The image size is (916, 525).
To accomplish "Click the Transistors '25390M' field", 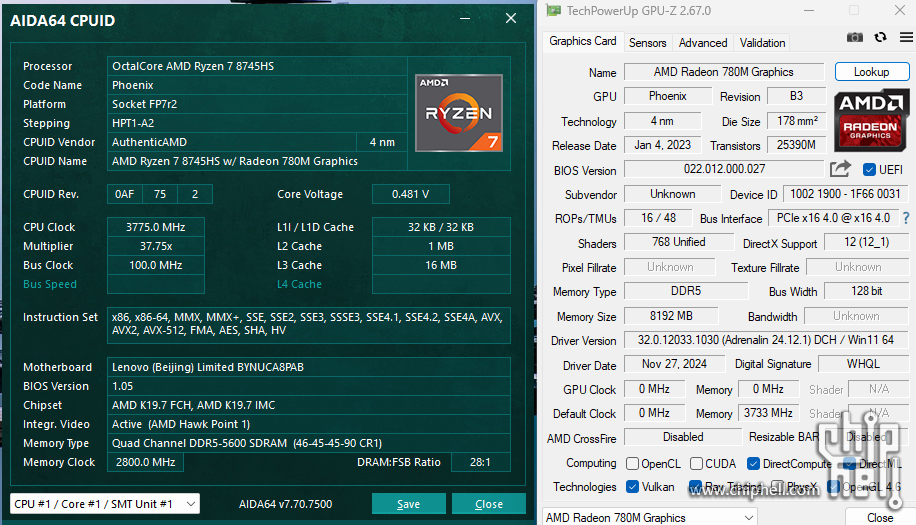I will click(796, 145).
